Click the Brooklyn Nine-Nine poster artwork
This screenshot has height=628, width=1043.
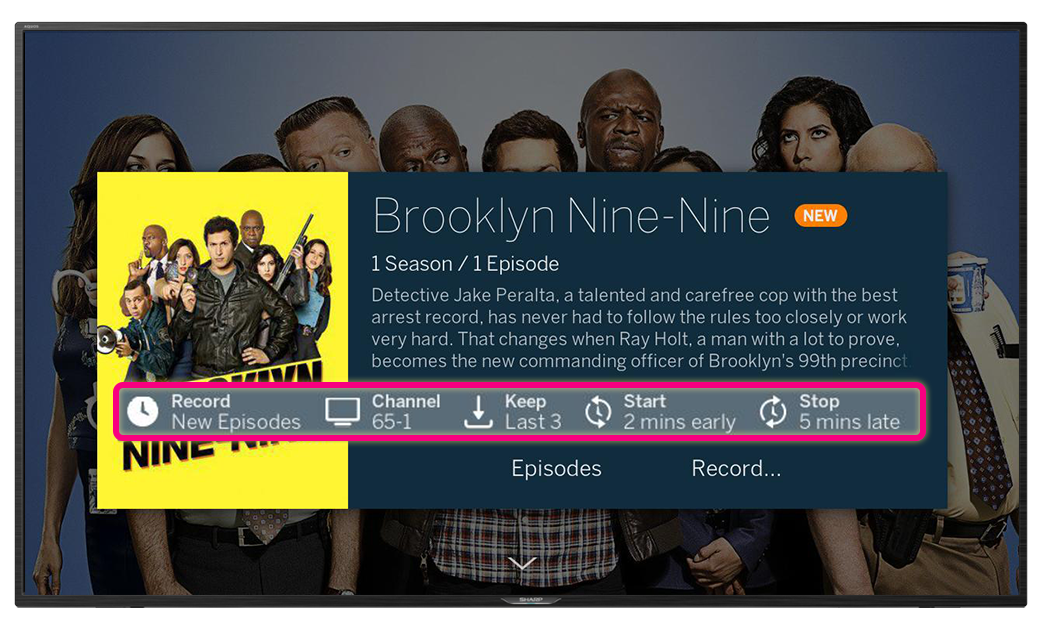[223, 341]
